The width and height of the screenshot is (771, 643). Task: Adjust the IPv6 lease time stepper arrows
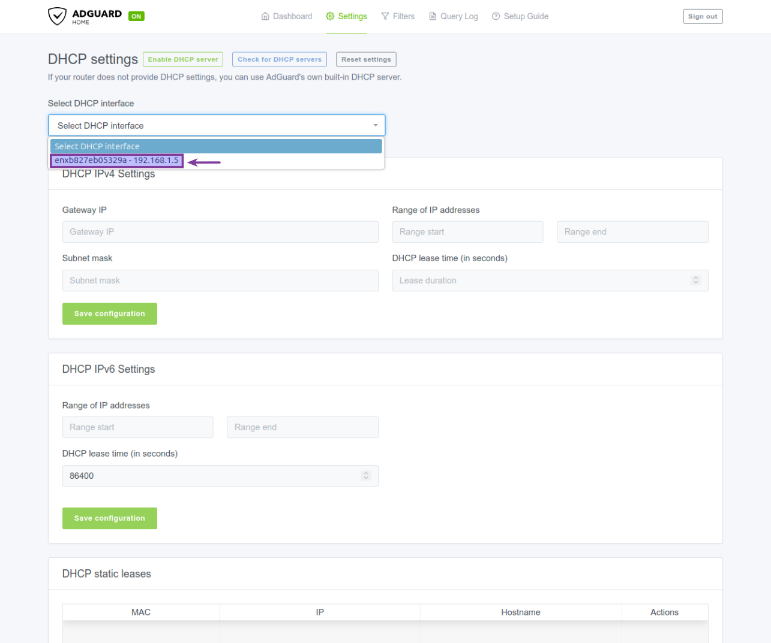pos(366,476)
